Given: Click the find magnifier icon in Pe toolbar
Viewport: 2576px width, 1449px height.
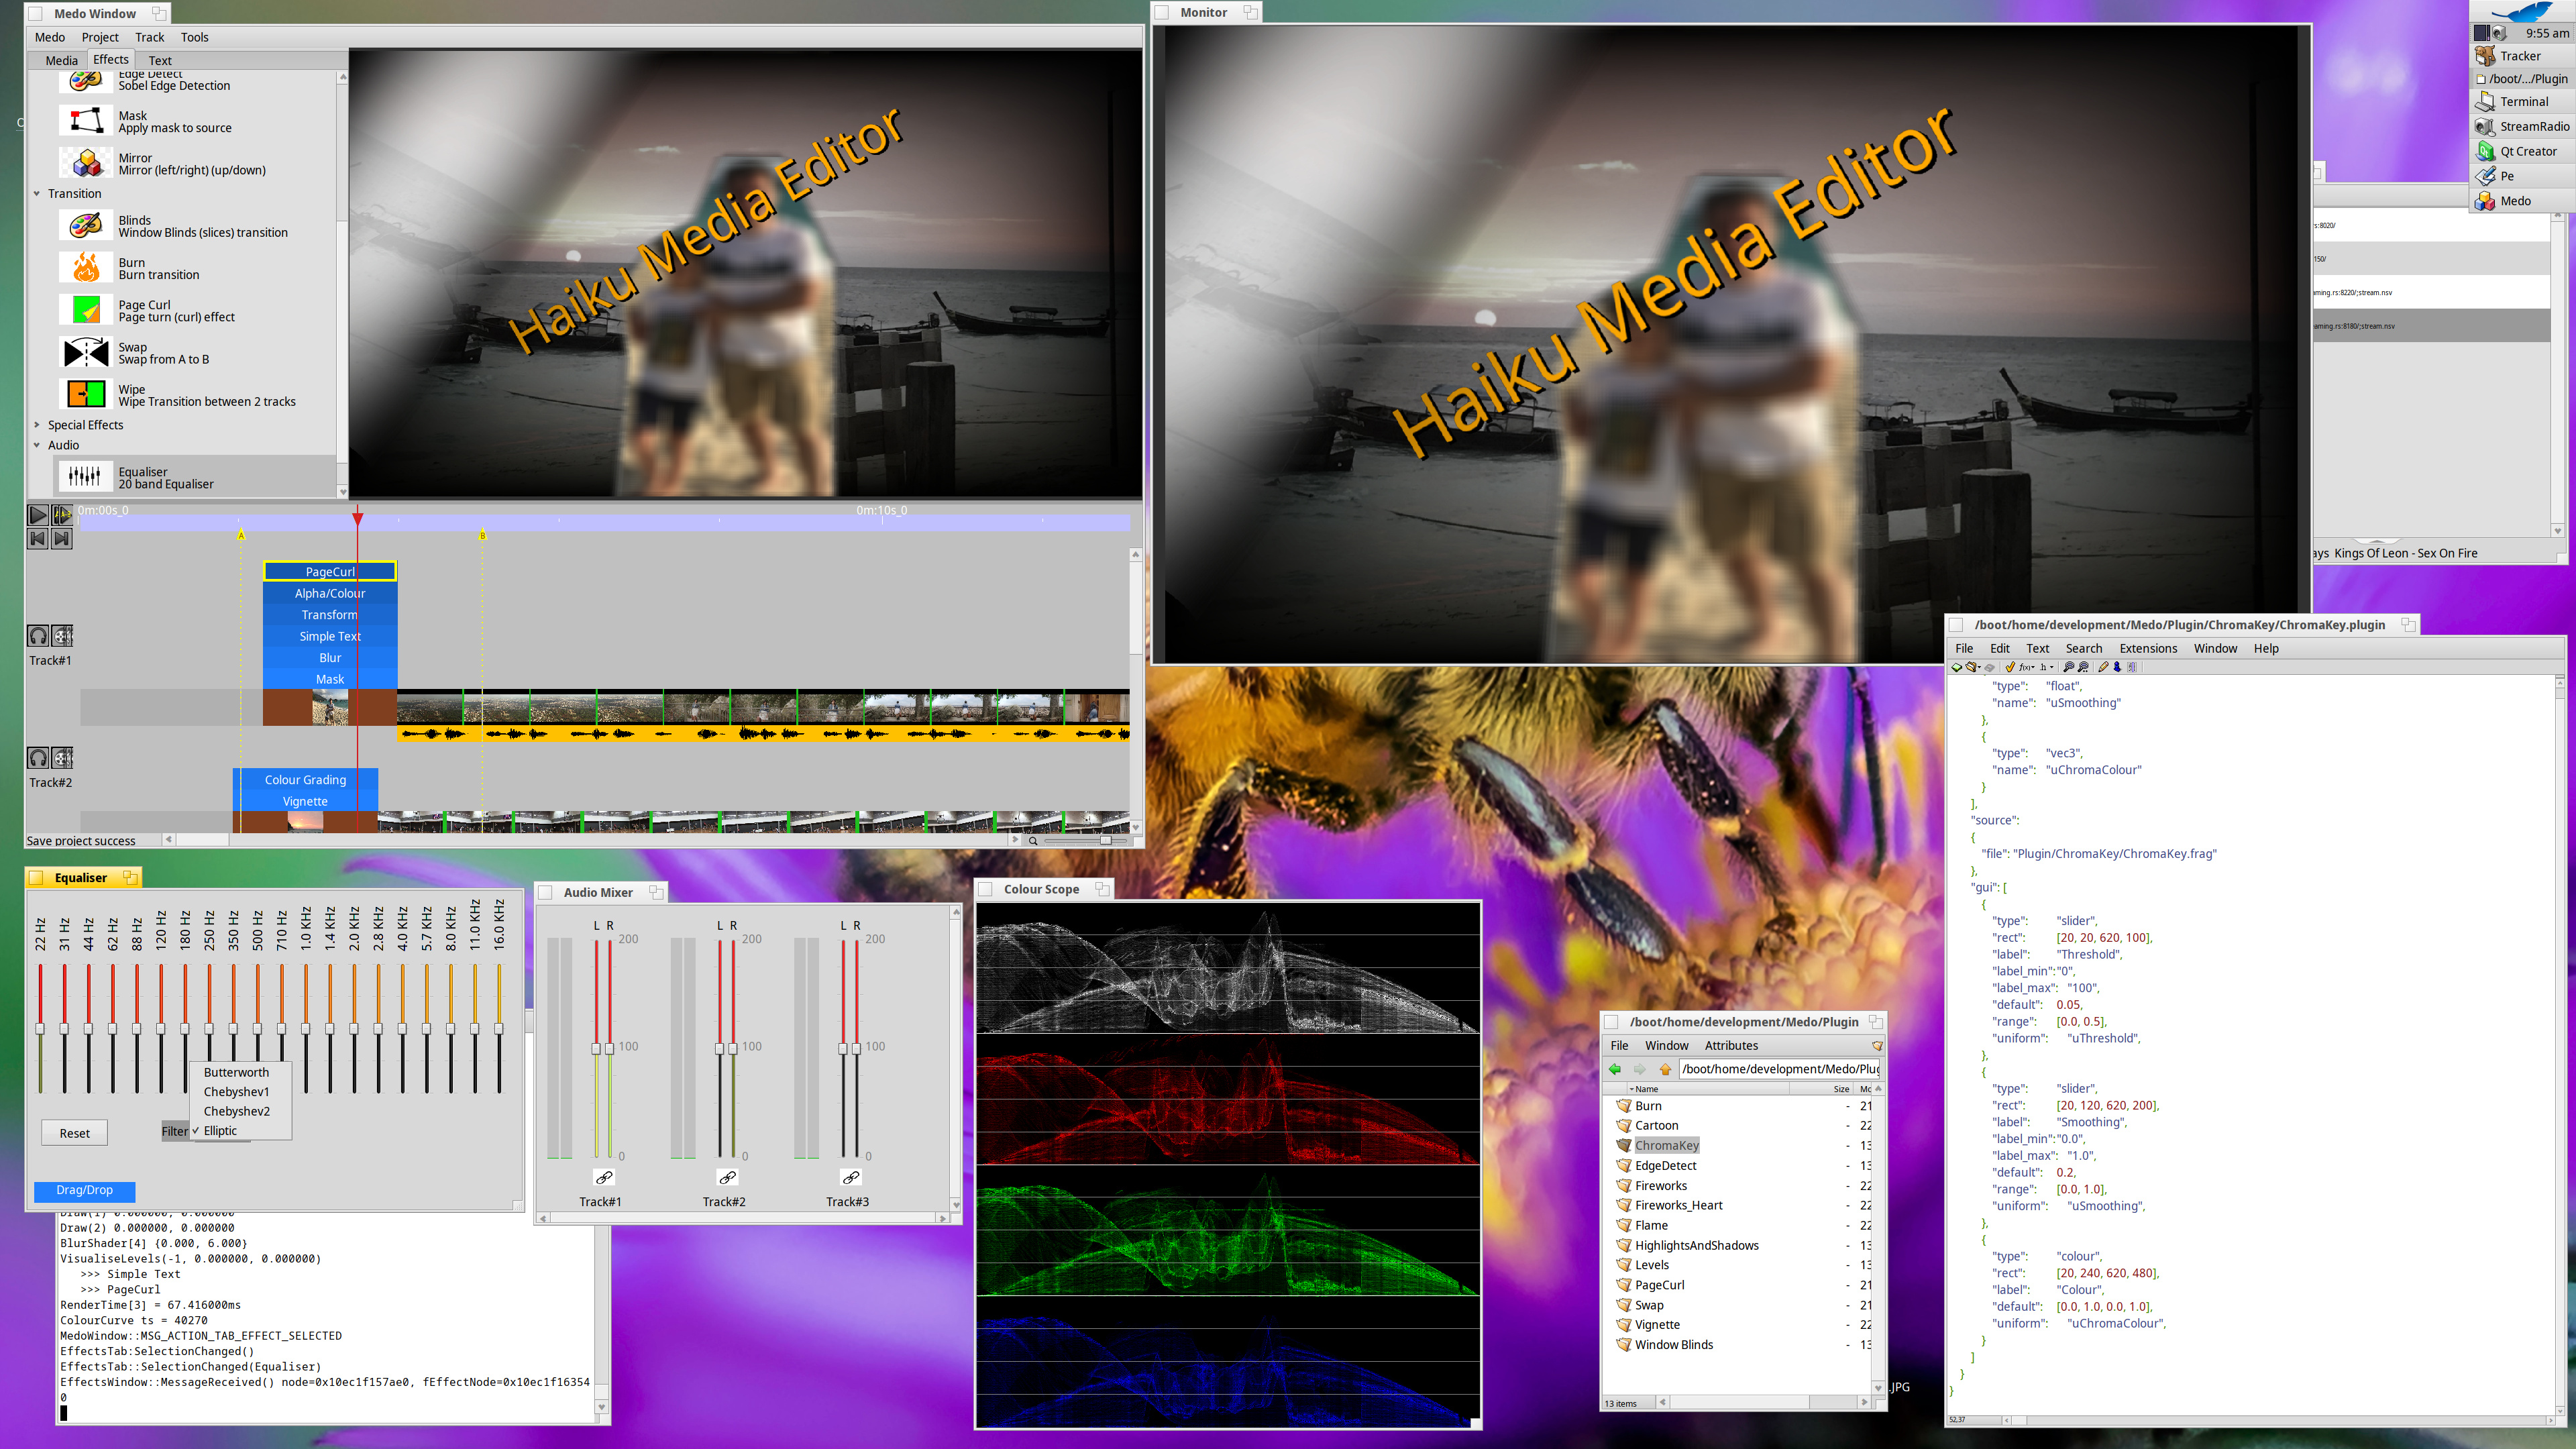Looking at the screenshot, I should 2068,667.
